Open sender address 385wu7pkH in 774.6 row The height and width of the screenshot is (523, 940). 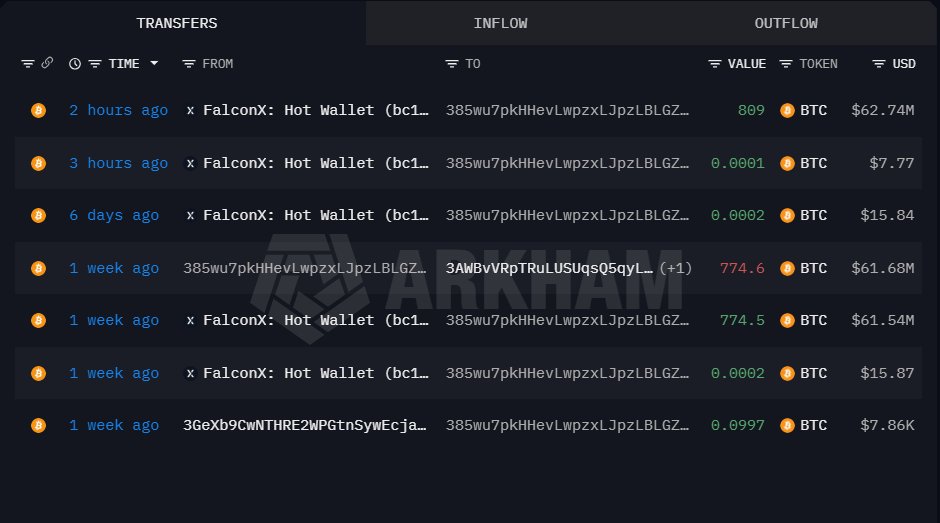pos(305,268)
